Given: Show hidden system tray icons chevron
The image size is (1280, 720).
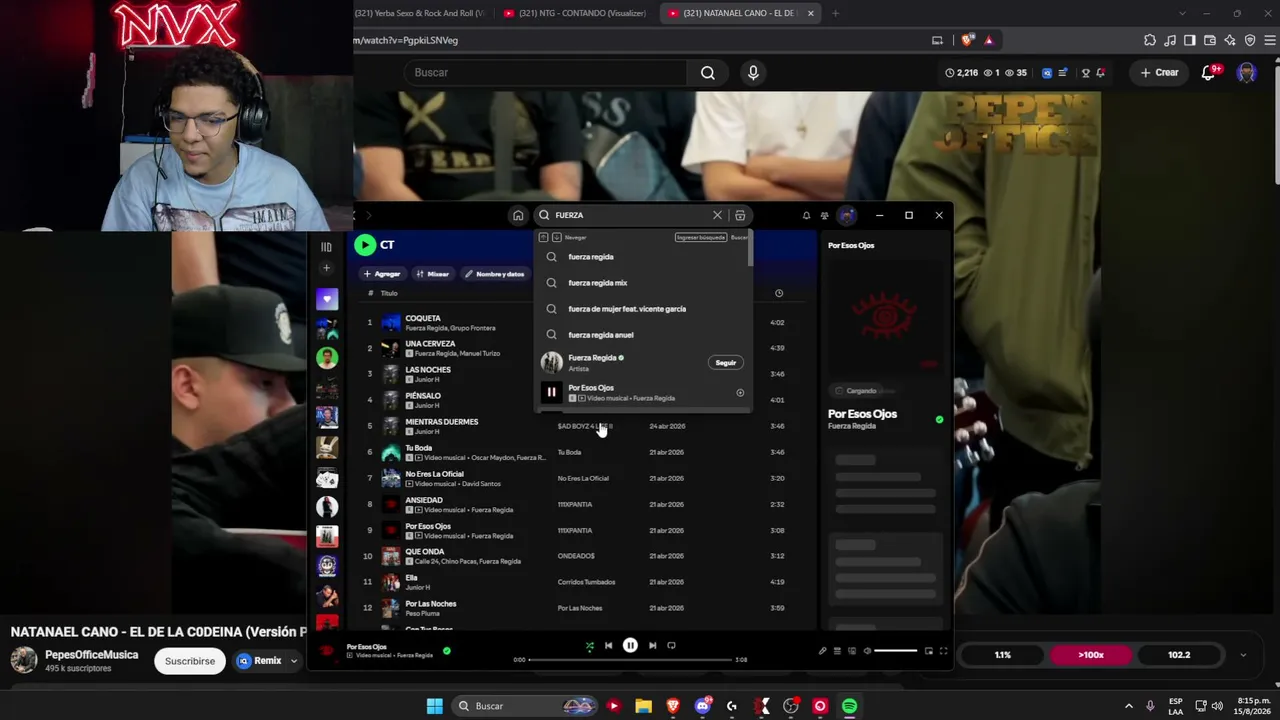Looking at the screenshot, I should pos(1129,706).
